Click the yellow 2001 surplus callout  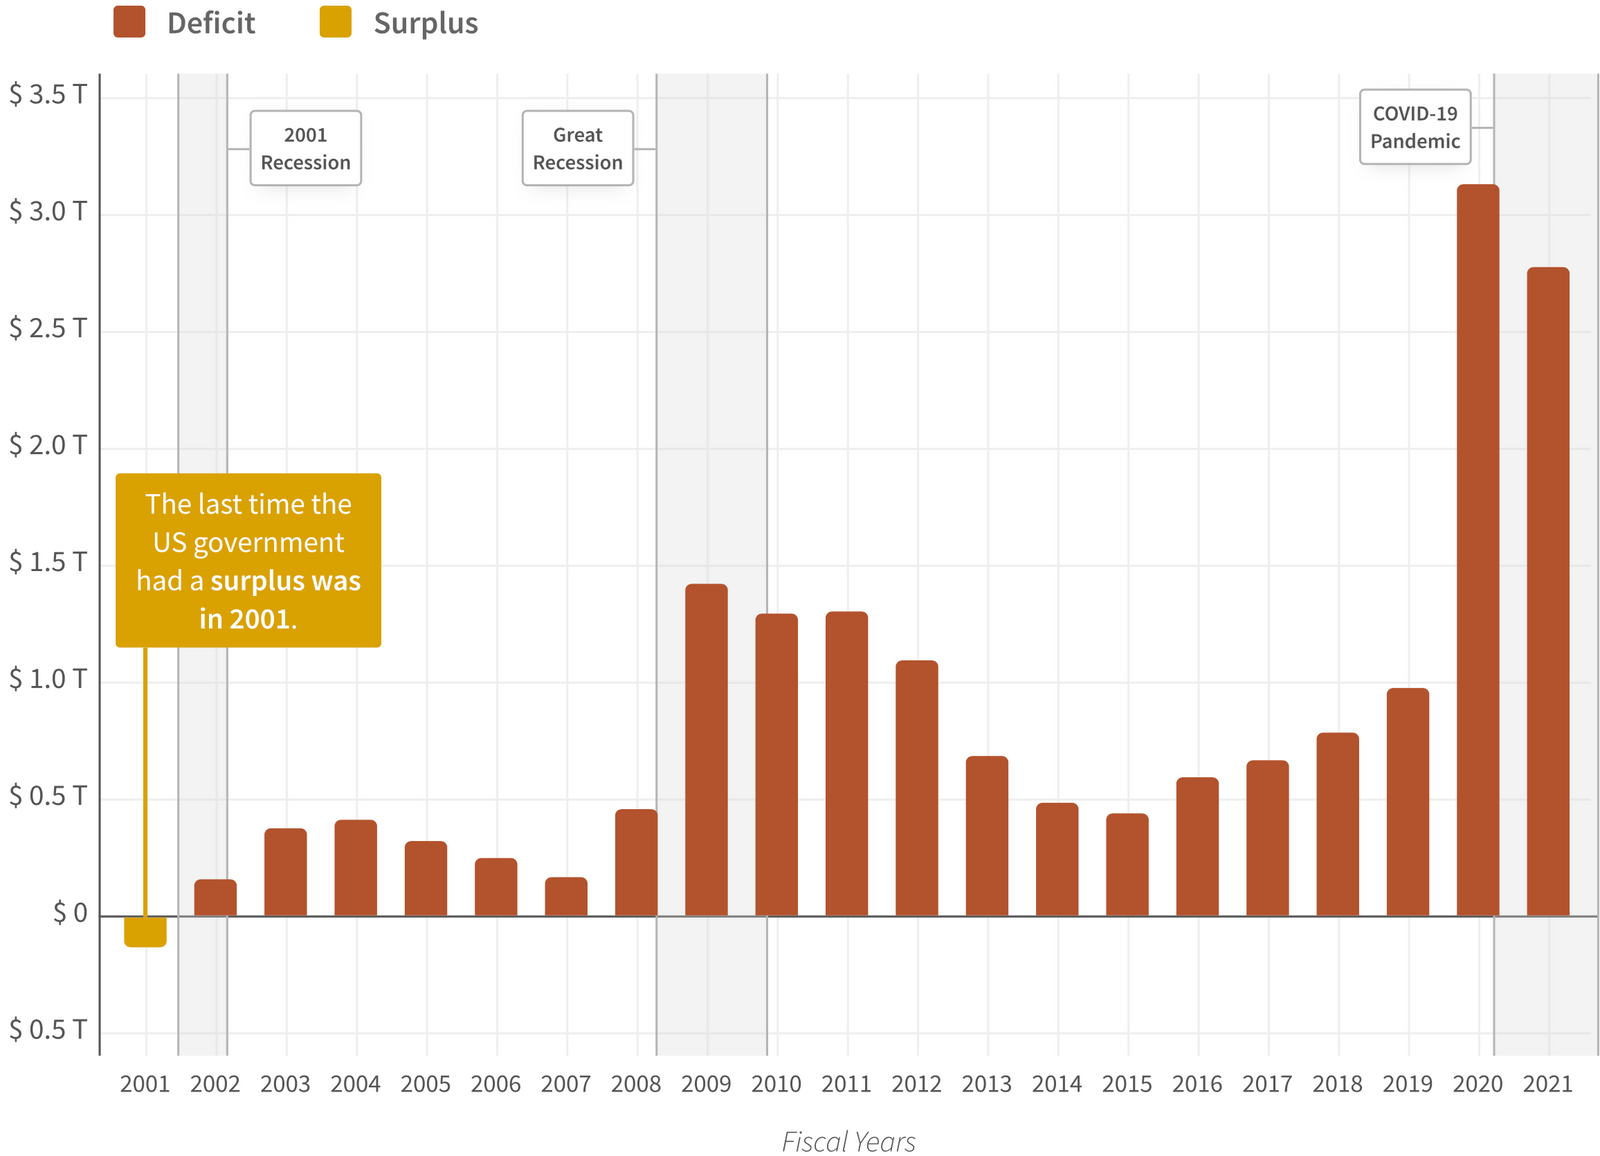248,560
